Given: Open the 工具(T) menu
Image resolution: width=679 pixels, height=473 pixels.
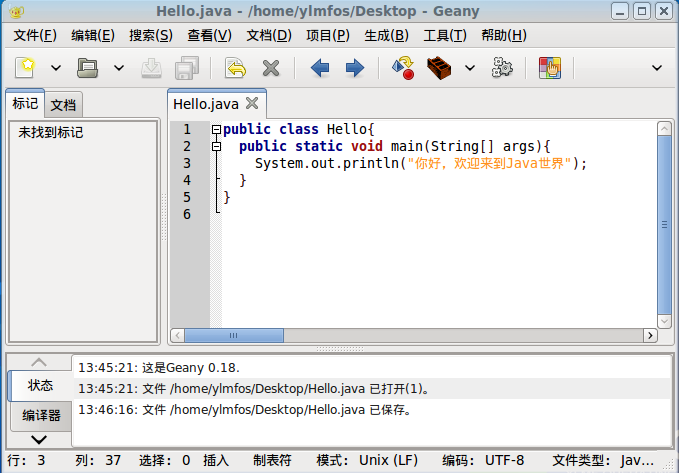Looking at the screenshot, I should click(x=445, y=35).
